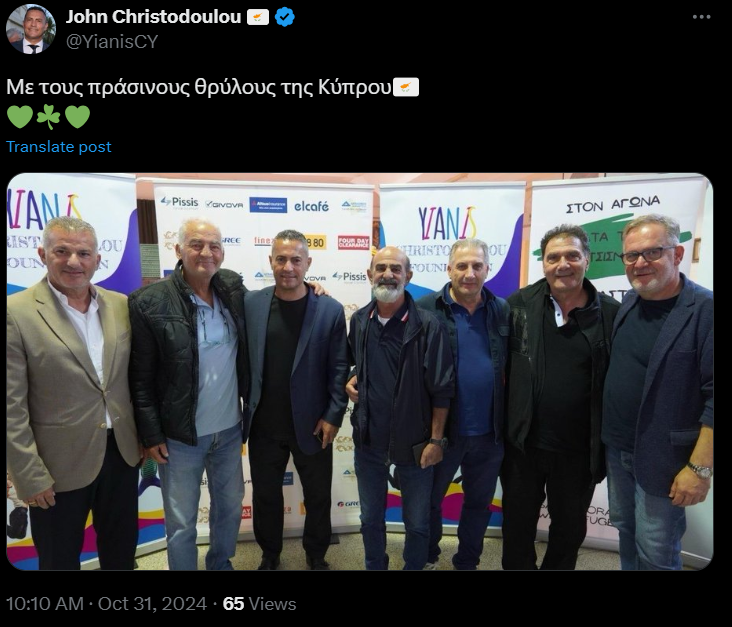View the 65 Views count details
Viewport: 732px width, 627px height.
[x=259, y=604]
